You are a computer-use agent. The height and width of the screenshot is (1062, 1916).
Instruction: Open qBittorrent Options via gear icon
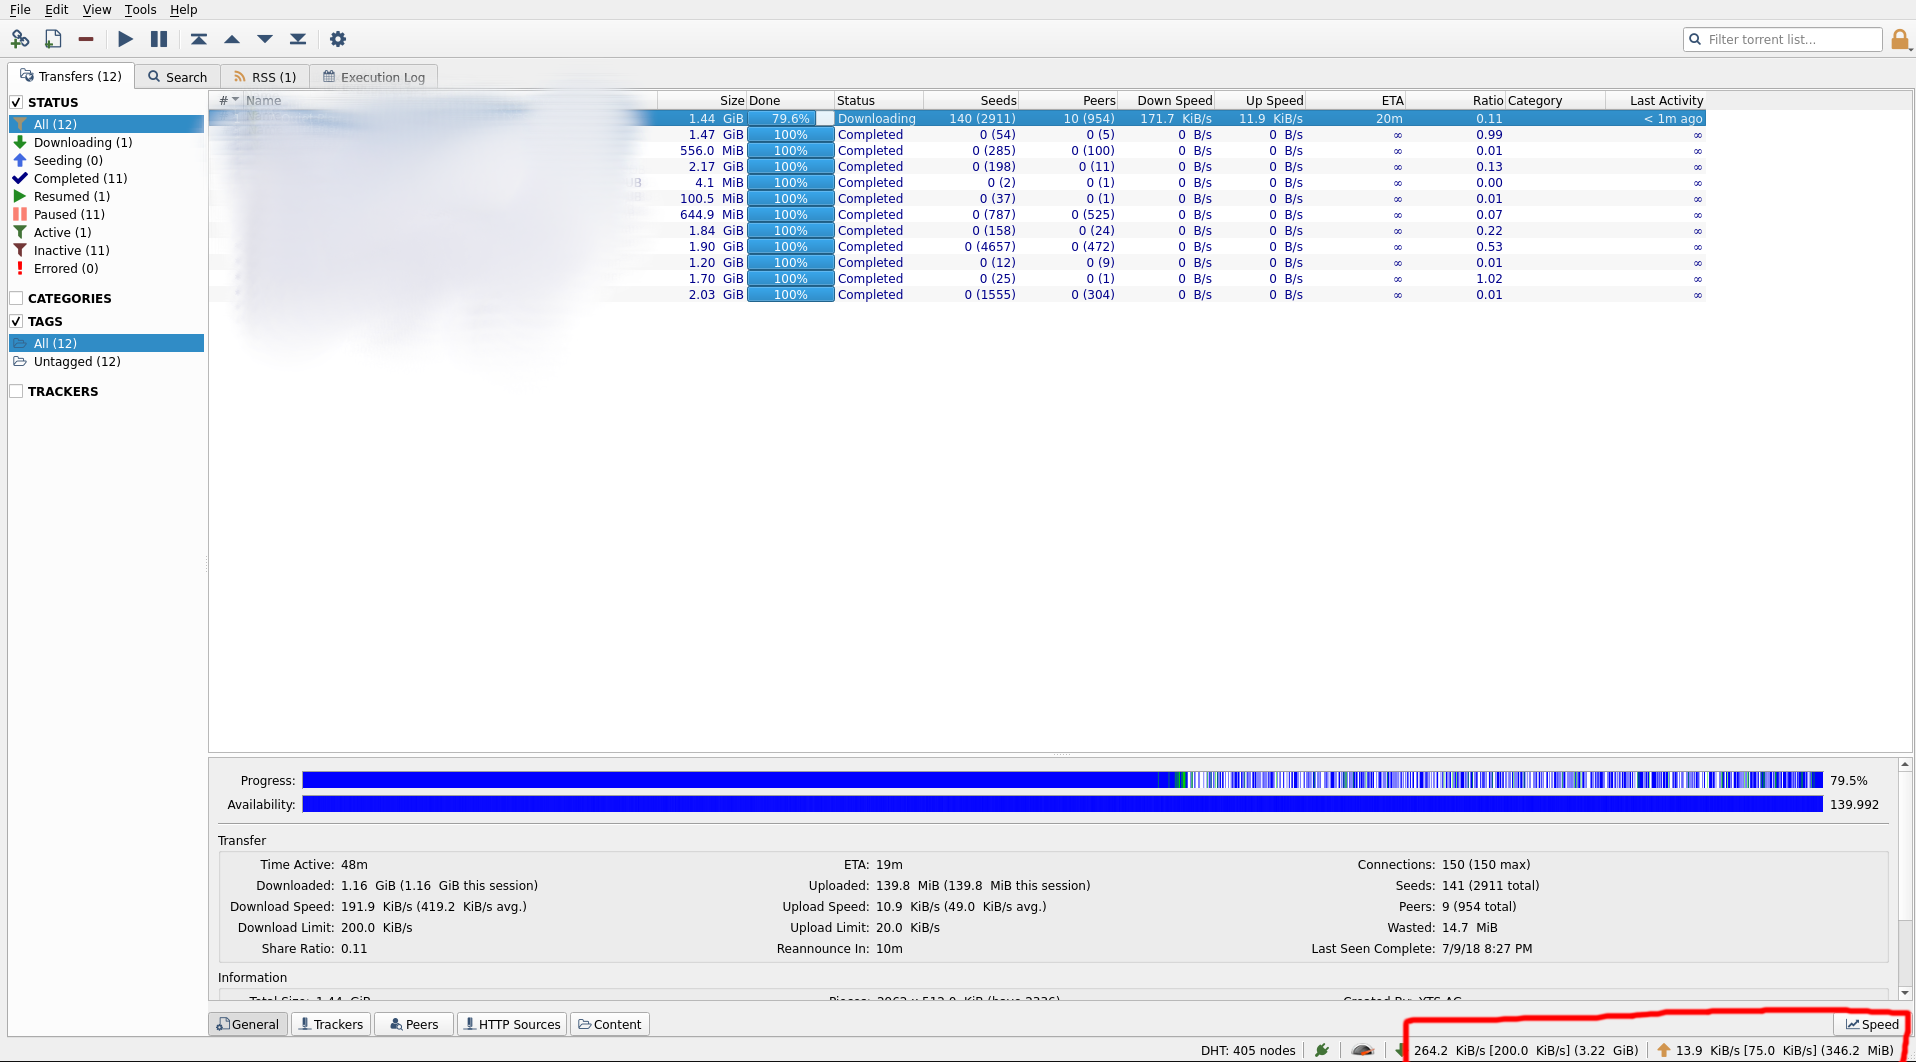coord(338,39)
